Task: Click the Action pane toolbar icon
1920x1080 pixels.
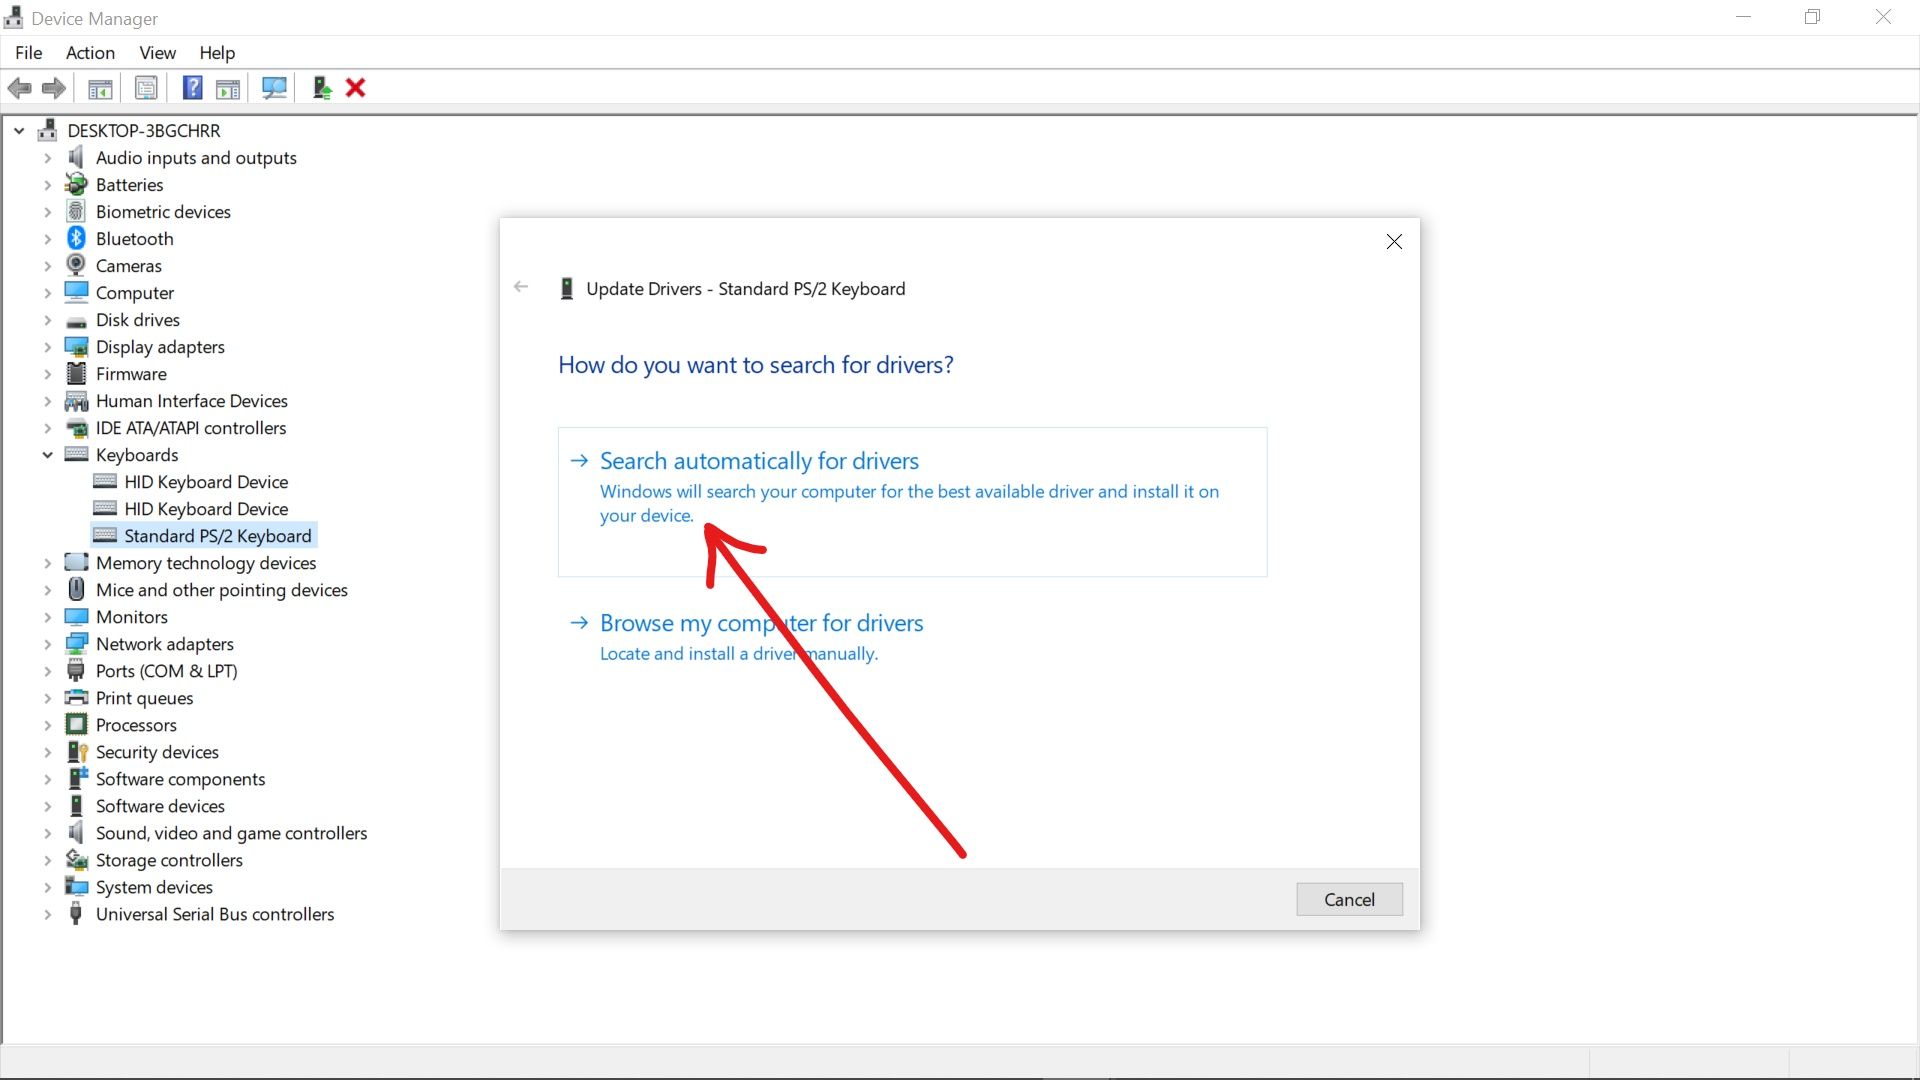Action: 228,88
